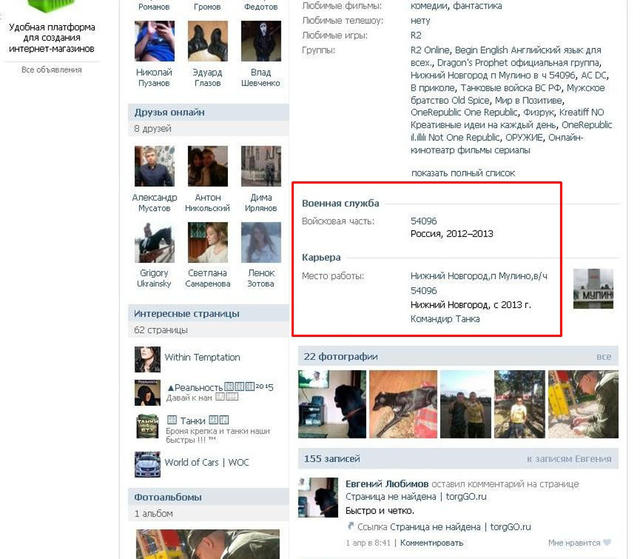
Task: Open Эдуард Глазов's avatar photo
Action: [208, 41]
